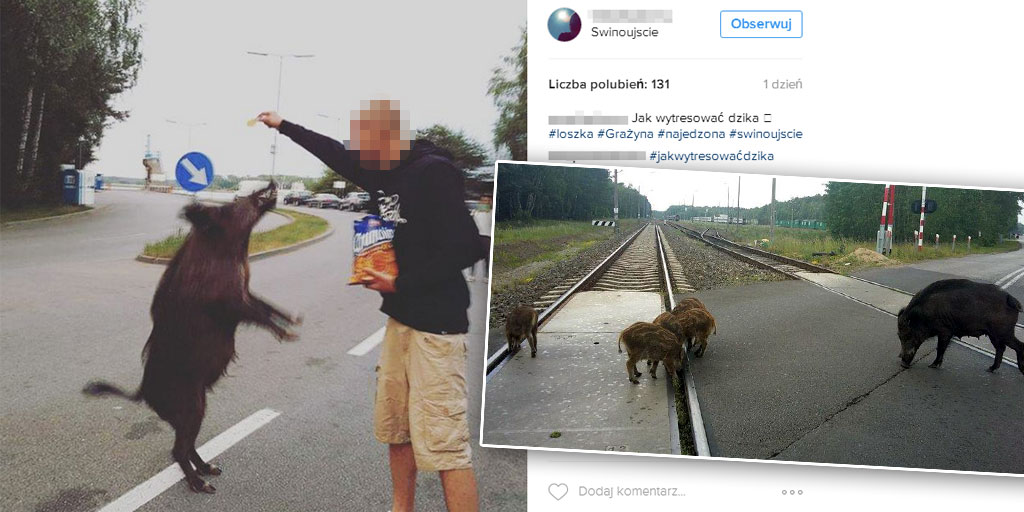This screenshot has height=512, width=1024.
Task: Open the #Grażyna hashtag link
Action: click(626, 134)
